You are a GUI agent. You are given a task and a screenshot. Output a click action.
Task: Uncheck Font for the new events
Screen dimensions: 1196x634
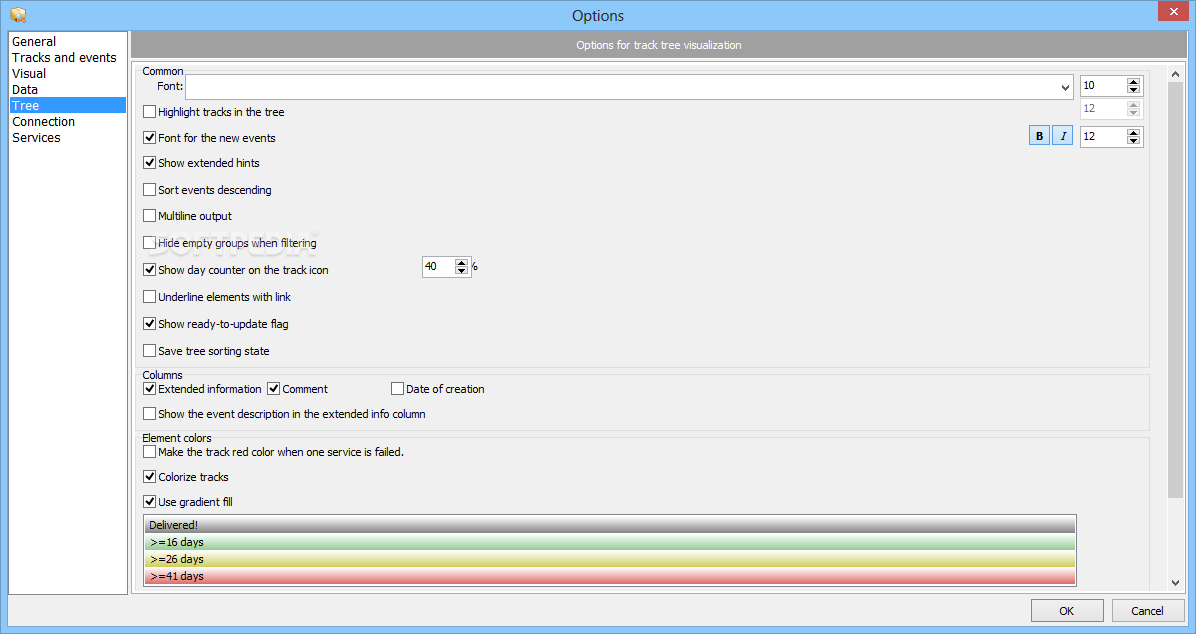[x=150, y=137]
